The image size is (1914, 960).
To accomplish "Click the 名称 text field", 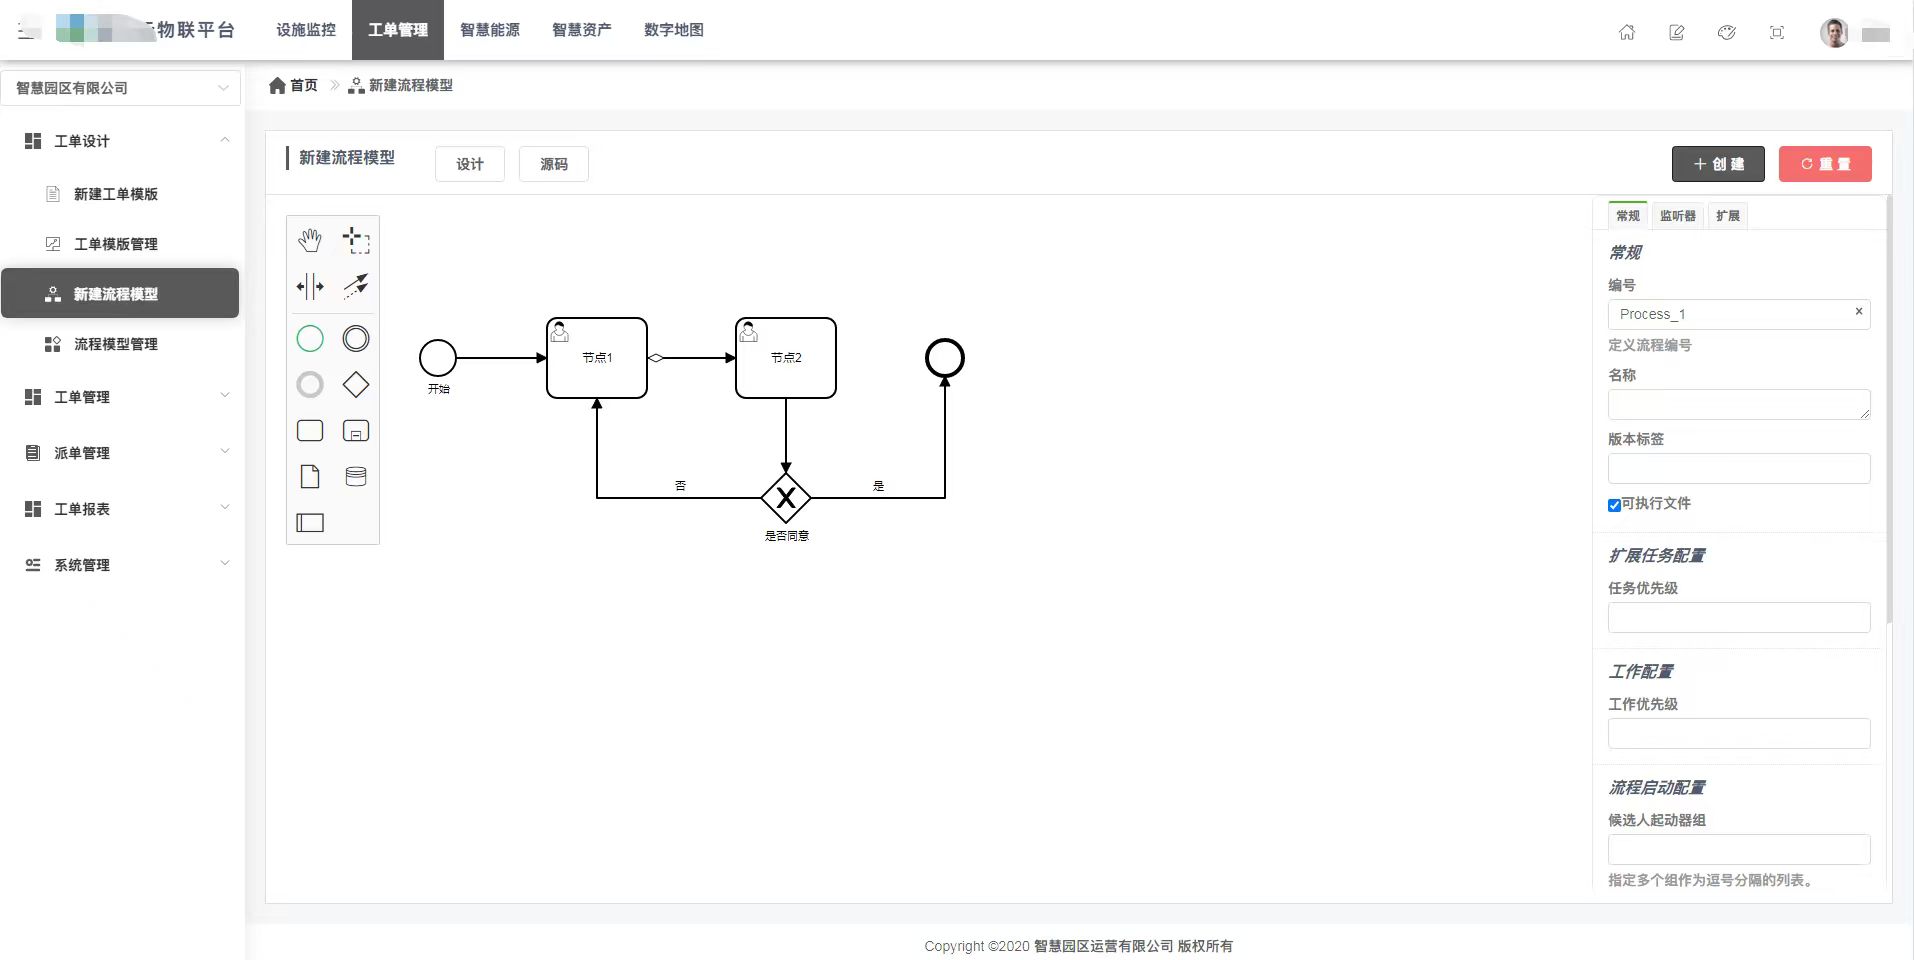I will [1738, 405].
